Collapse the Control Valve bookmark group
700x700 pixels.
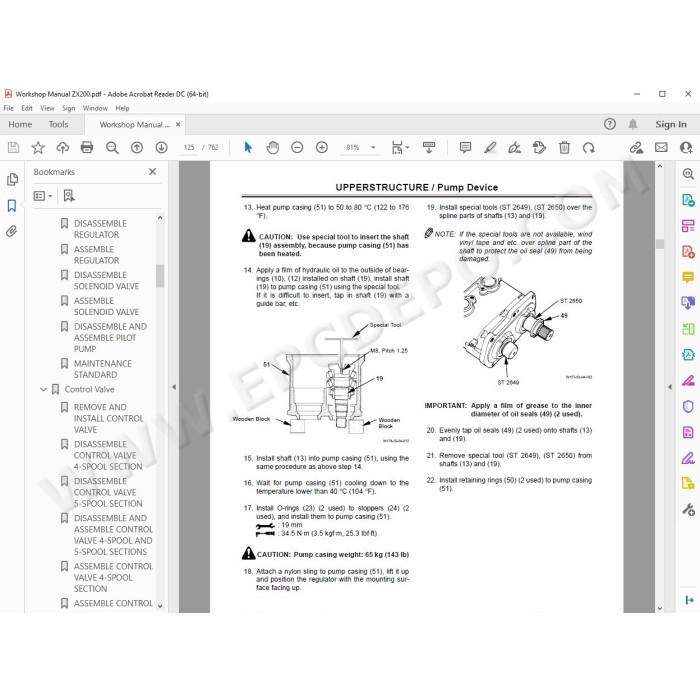click(x=44, y=389)
